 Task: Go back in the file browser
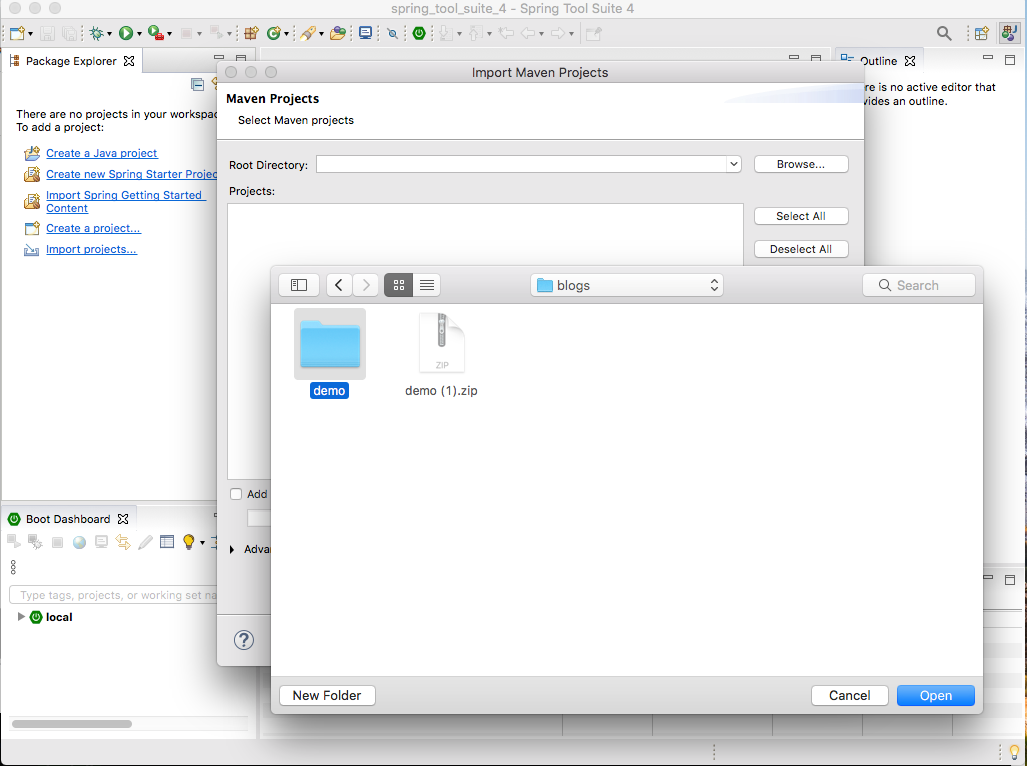point(339,285)
